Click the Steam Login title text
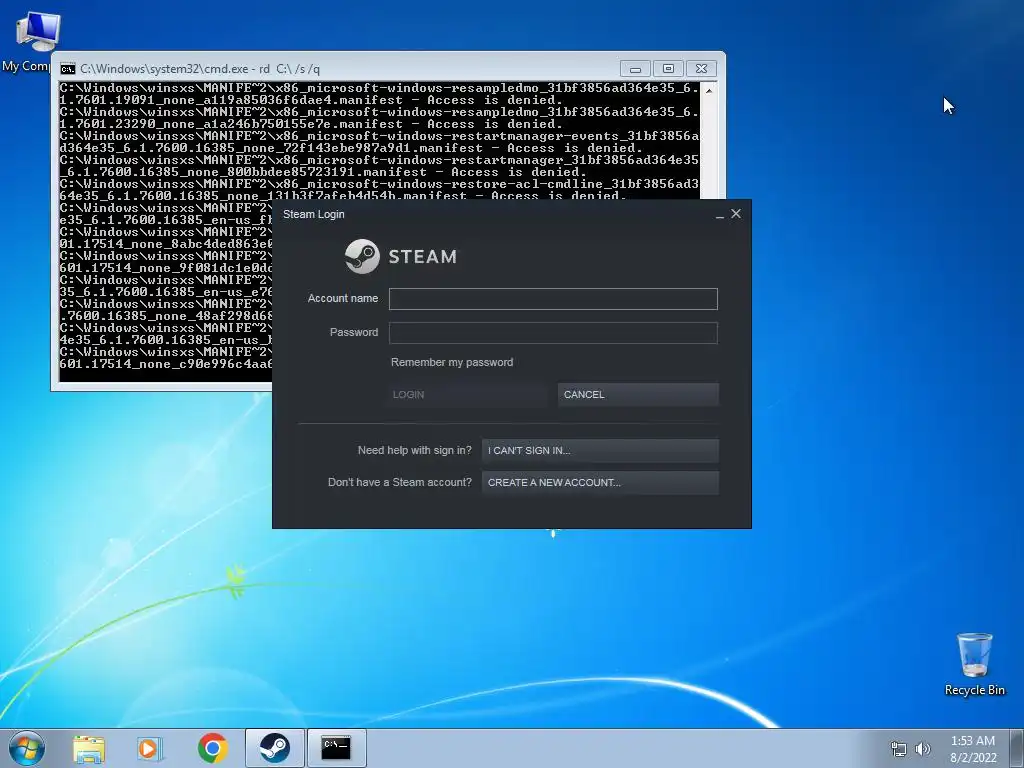 [x=313, y=214]
